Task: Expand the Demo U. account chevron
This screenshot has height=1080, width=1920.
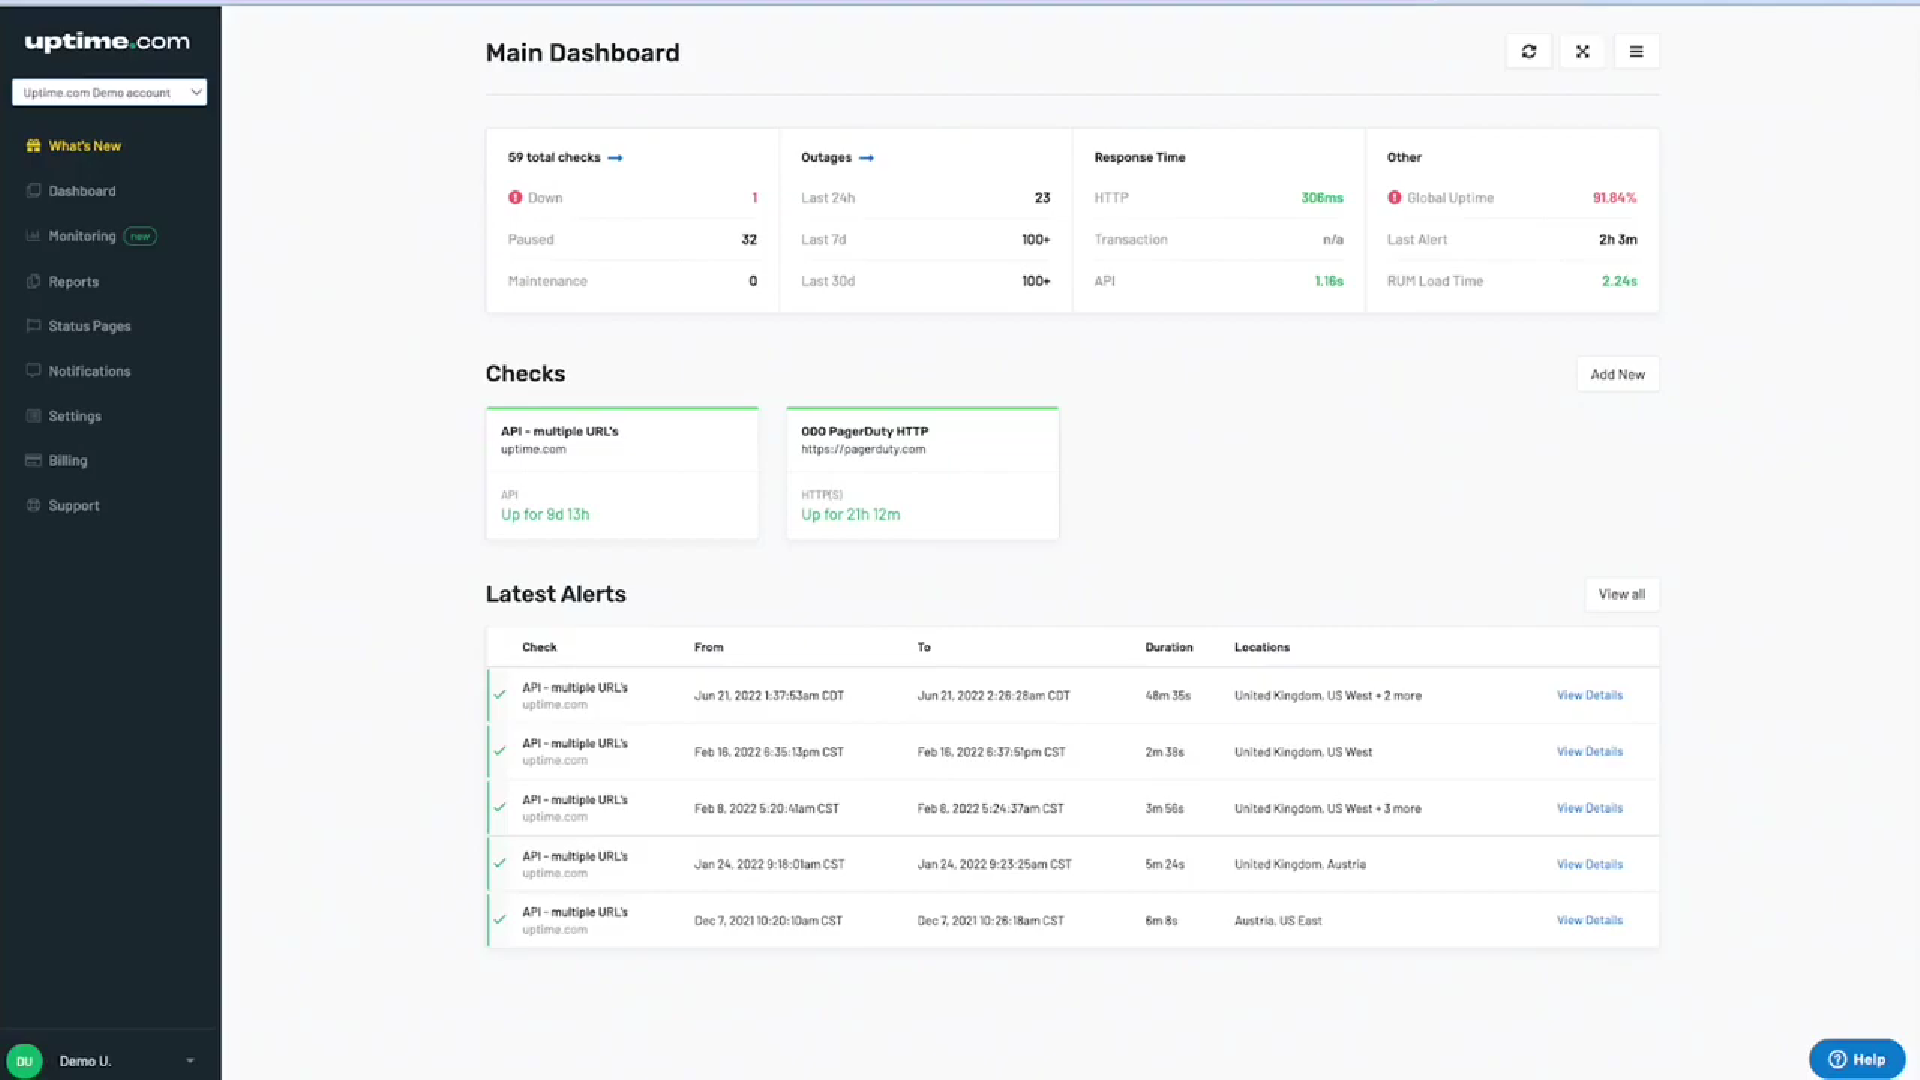Action: (190, 1061)
